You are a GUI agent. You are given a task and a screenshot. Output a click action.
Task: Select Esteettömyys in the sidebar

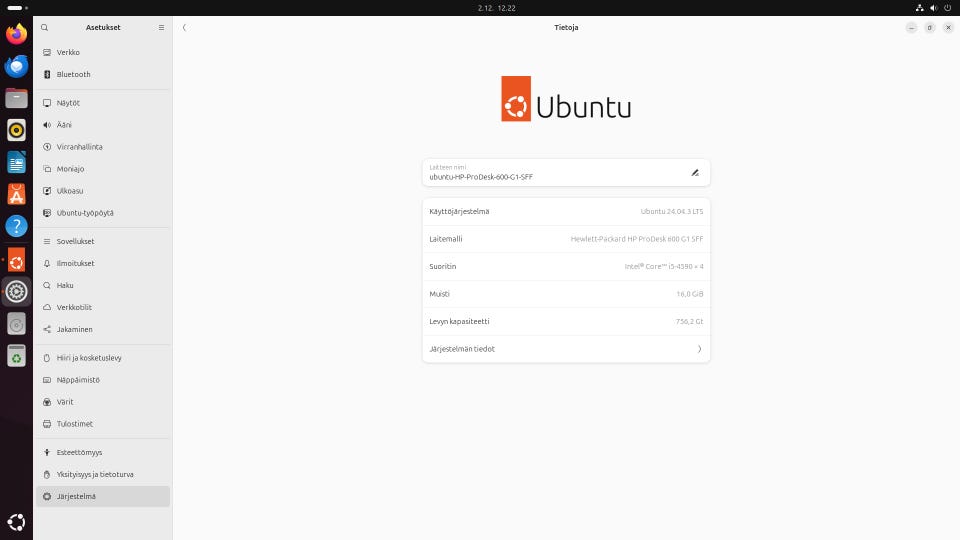[x=103, y=452]
